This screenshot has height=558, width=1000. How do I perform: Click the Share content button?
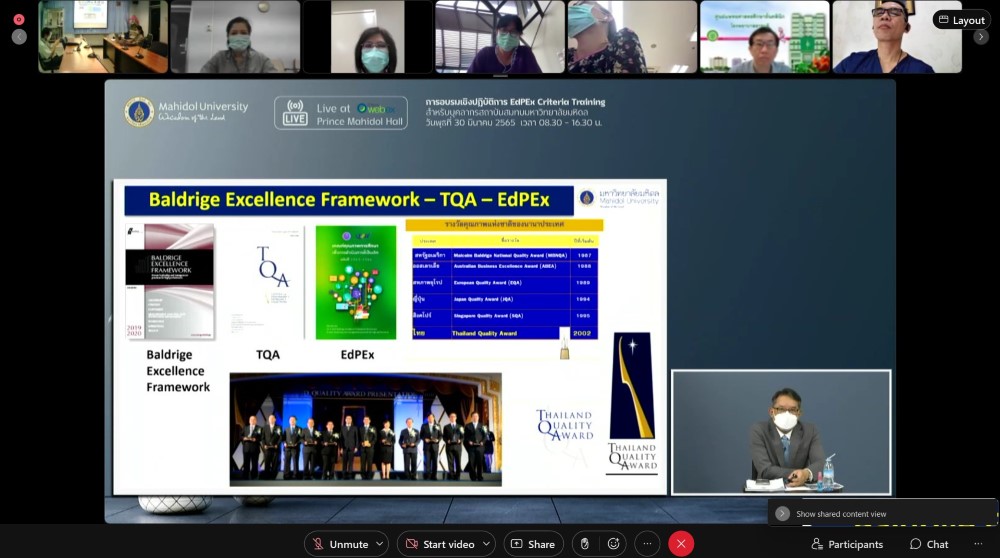click(x=533, y=544)
